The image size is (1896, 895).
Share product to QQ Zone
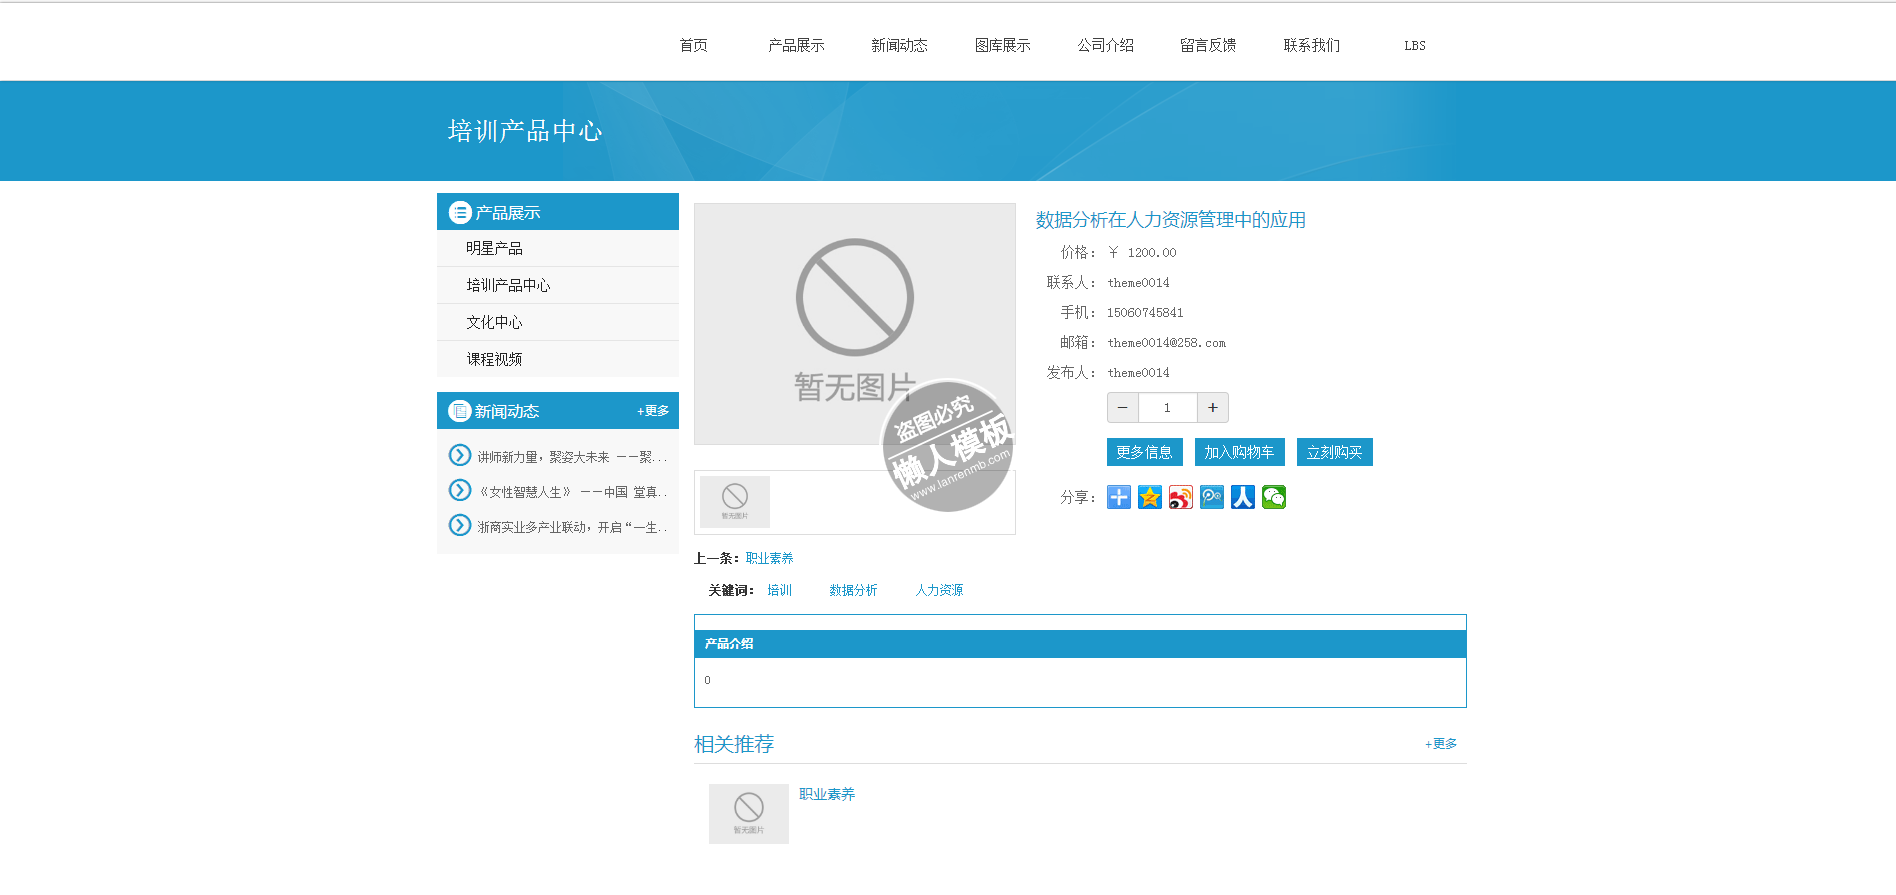tap(1150, 497)
